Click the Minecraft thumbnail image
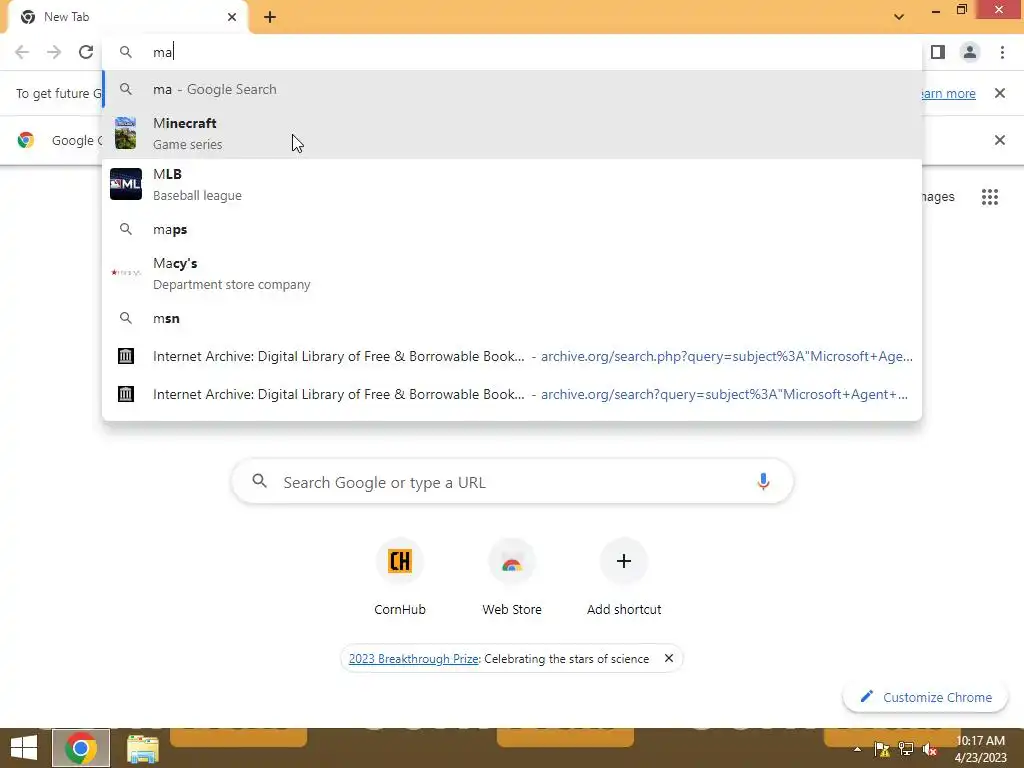 click(x=125, y=133)
